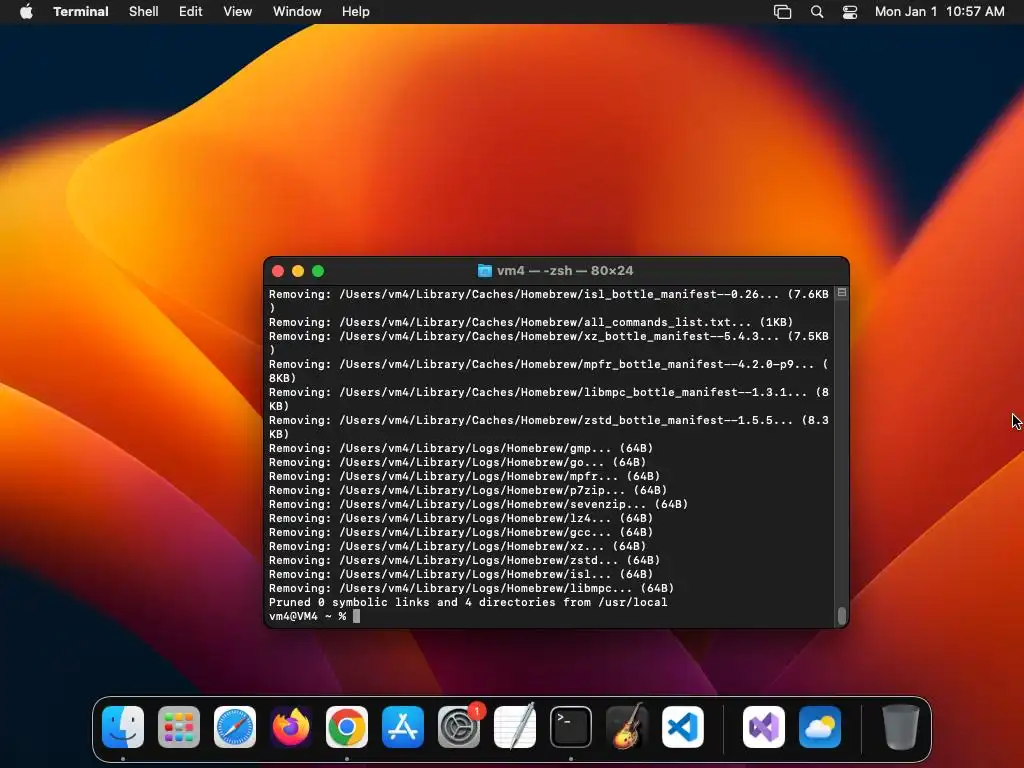
Task: Open Spotlight search magnifier
Action: 817,12
